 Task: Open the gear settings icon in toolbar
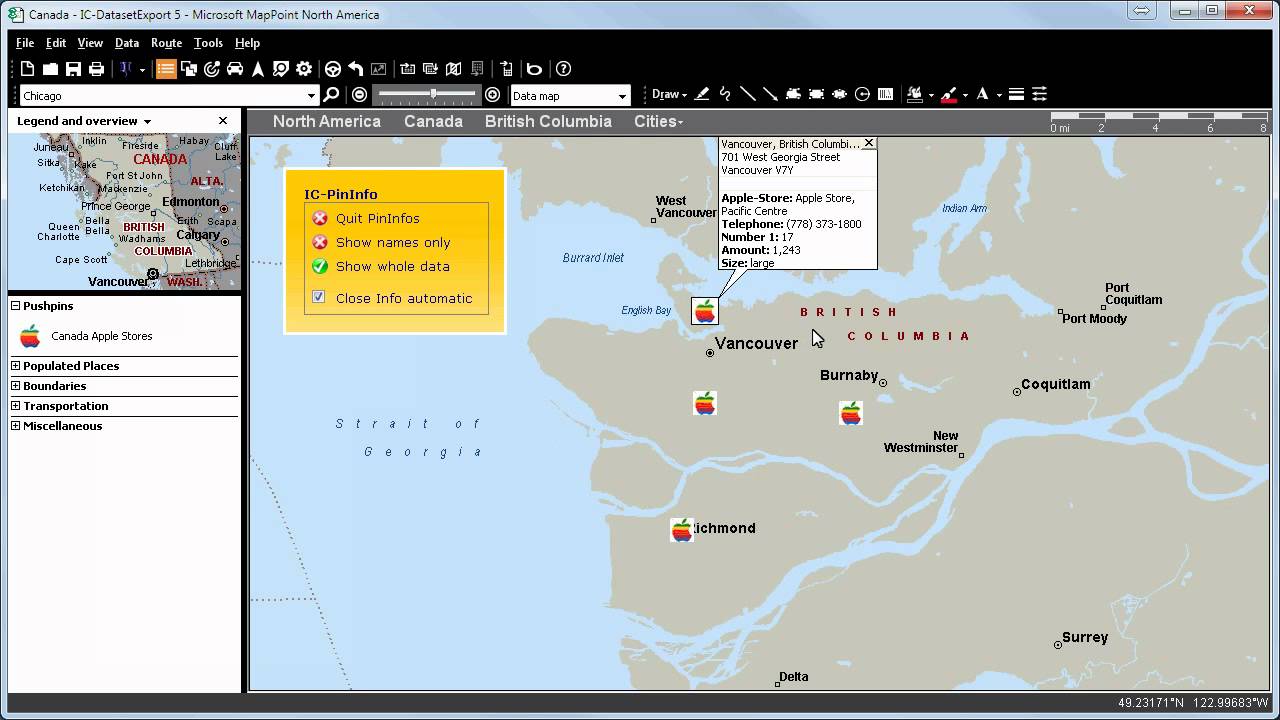tap(304, 69)
